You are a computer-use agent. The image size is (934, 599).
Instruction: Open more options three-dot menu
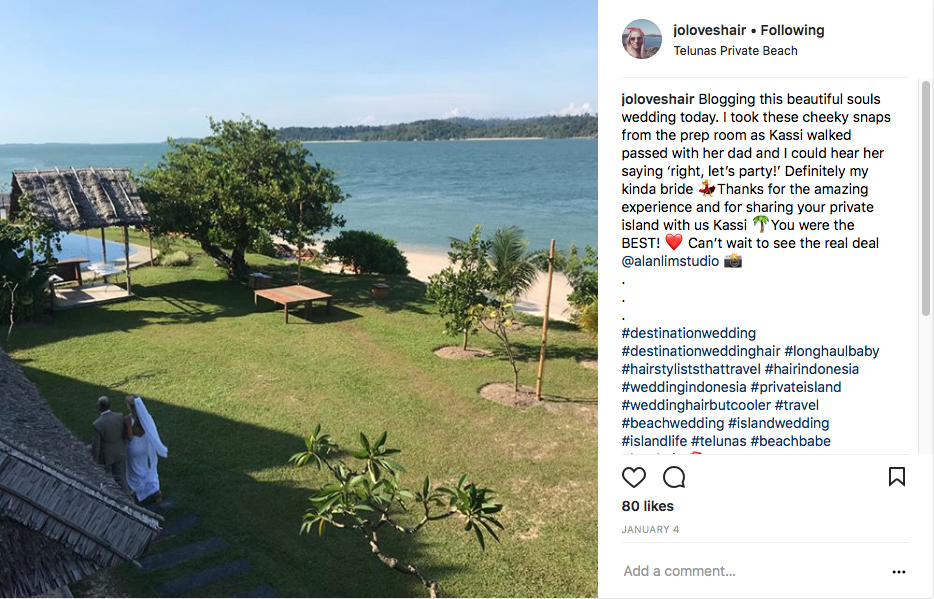[899, 572]
